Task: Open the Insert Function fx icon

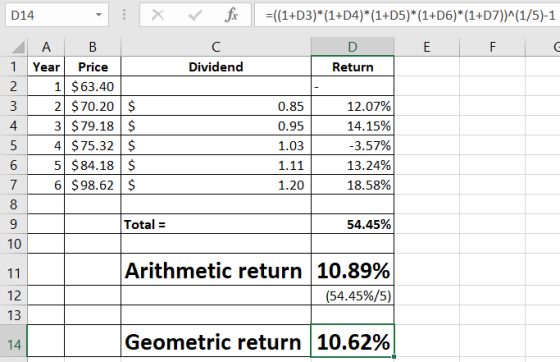Action: [231, 15]
